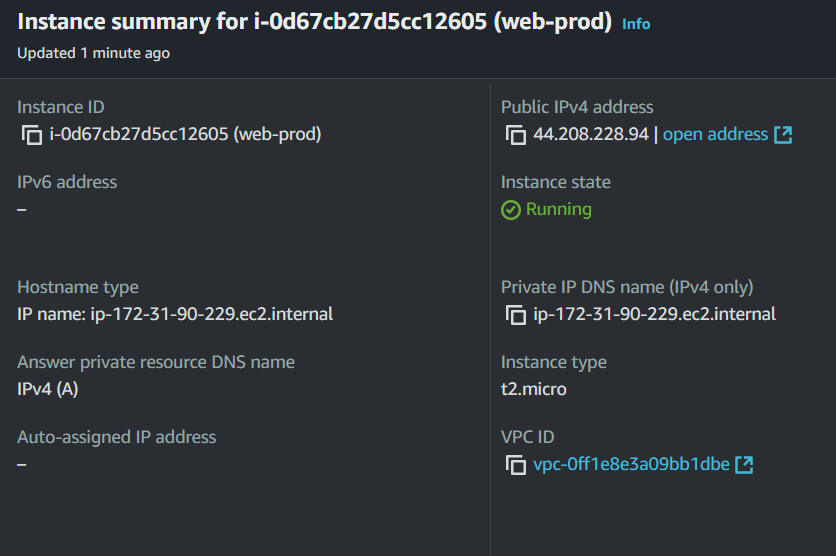Click the 44.208.228.94 IP address text
The height and width of the screenshot is (556, 836).
[591, 134]
